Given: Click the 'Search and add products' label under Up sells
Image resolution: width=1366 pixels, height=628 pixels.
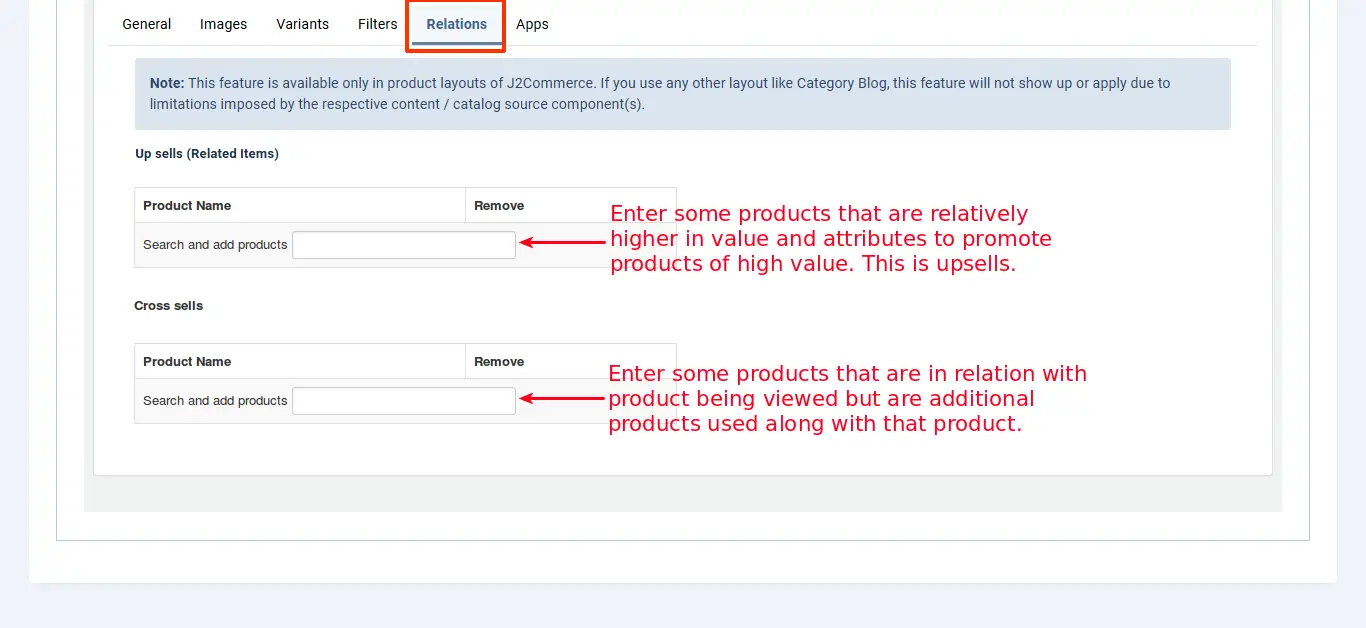Looking at the screenshot, I should pos(215,245).
